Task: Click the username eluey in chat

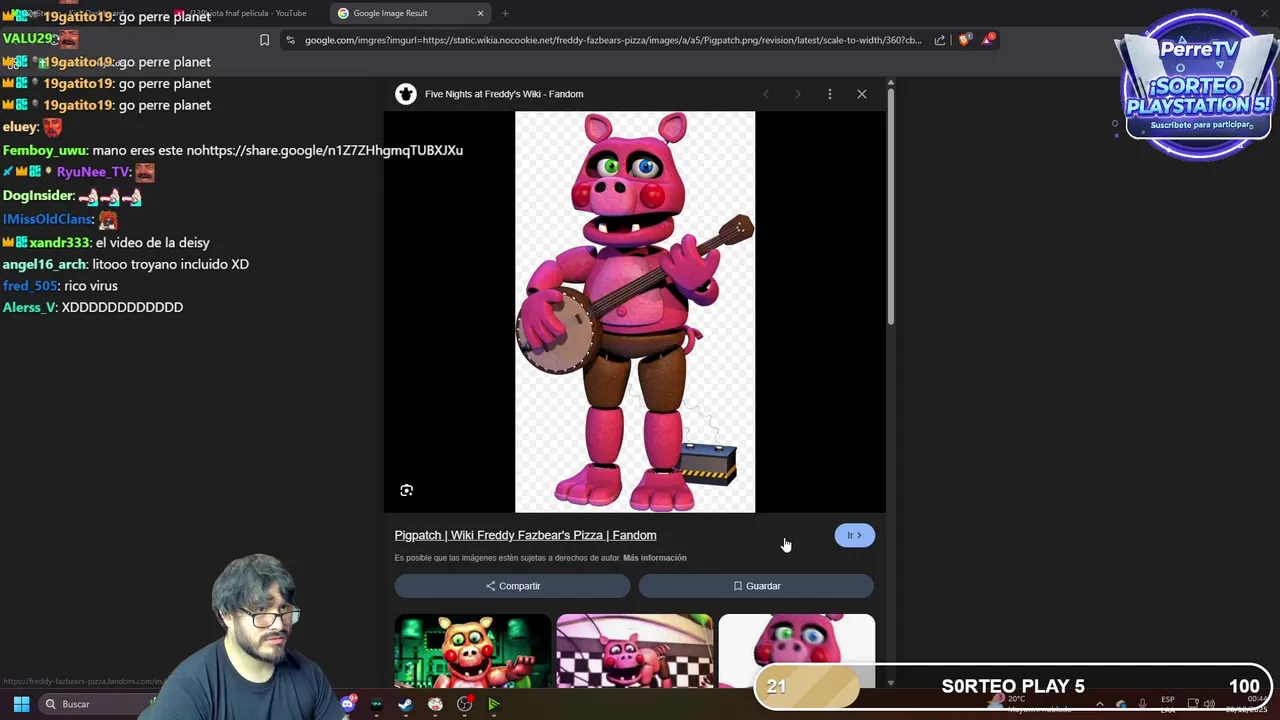Action: (20, 127)
